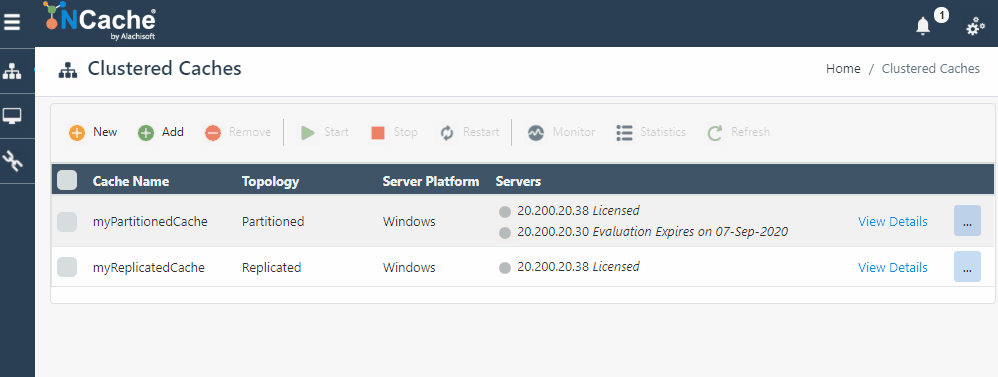This screenshot has width=998, height=377.
Task: Select the tools icon in the sidebar
Action: coord(12,161)
